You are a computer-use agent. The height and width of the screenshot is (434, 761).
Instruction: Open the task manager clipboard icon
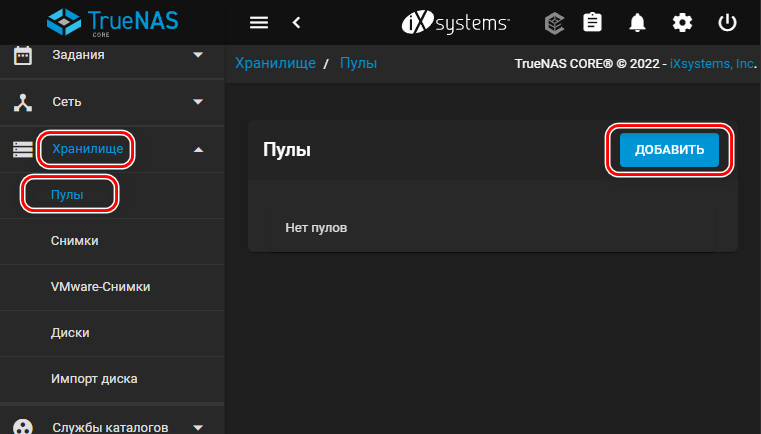(x=592, y=22)
